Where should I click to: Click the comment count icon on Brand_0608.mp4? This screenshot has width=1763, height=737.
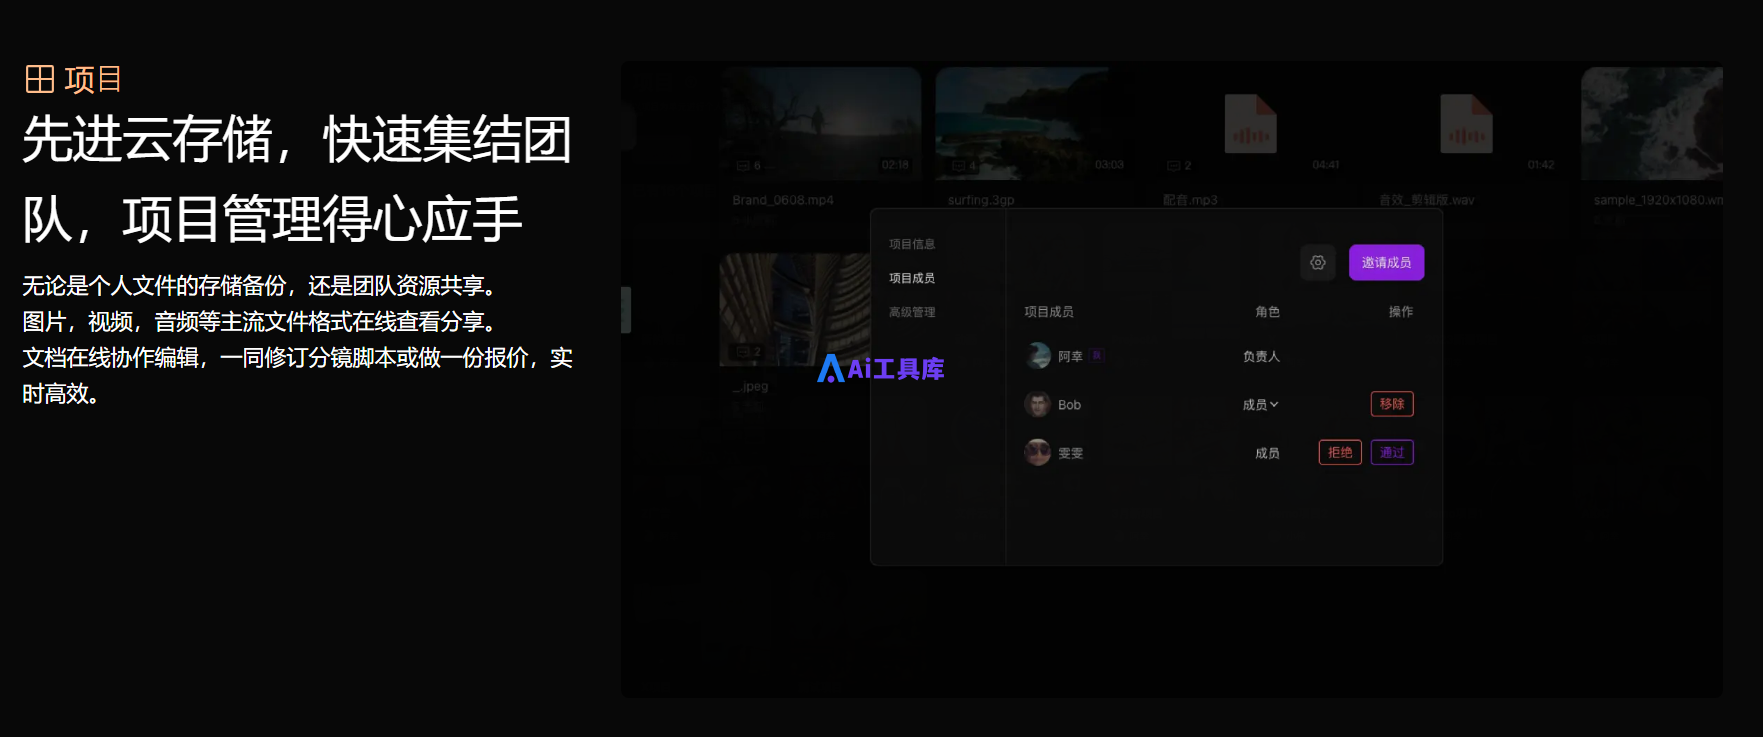pos(743,165)
